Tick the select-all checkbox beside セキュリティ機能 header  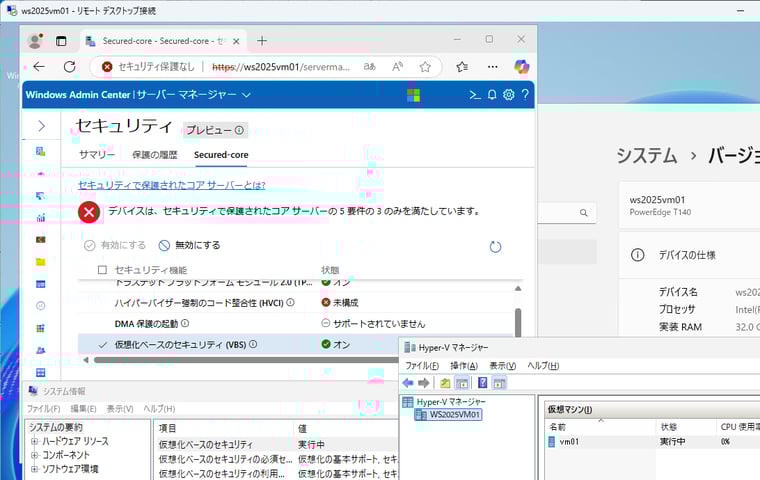pos(102,270)
